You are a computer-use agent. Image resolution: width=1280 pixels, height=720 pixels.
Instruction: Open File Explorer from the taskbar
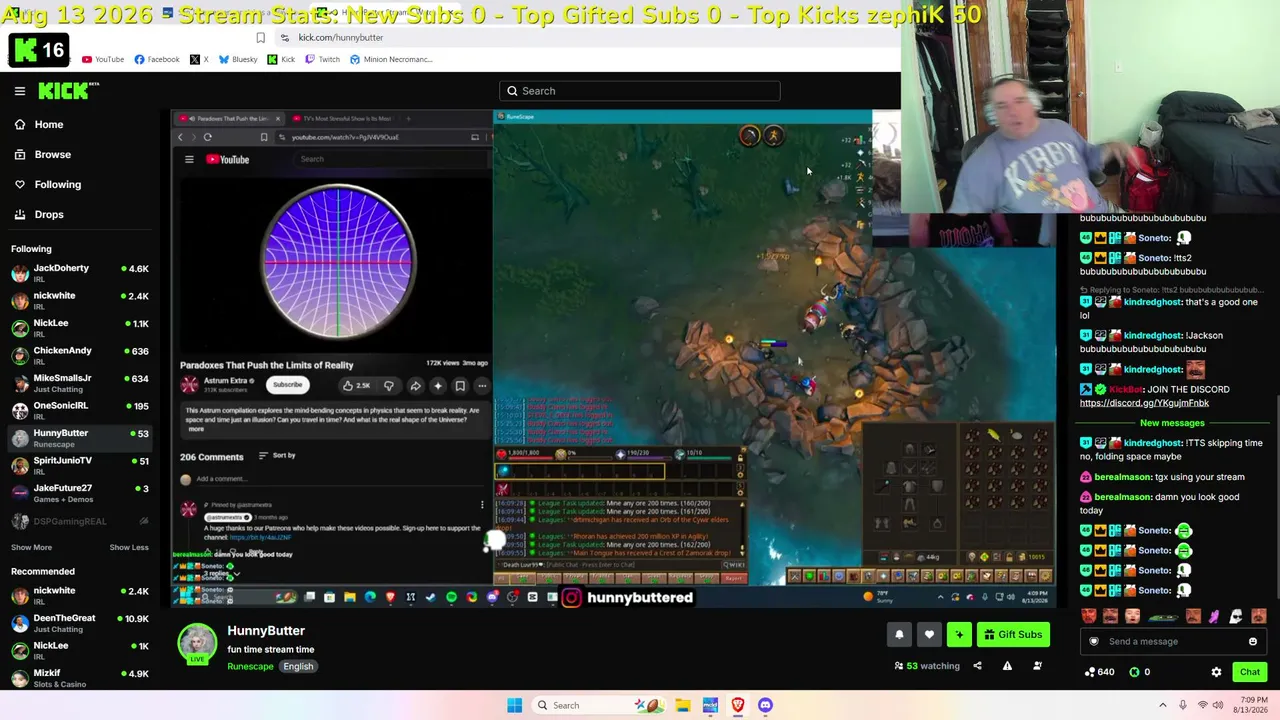point(682,705)
